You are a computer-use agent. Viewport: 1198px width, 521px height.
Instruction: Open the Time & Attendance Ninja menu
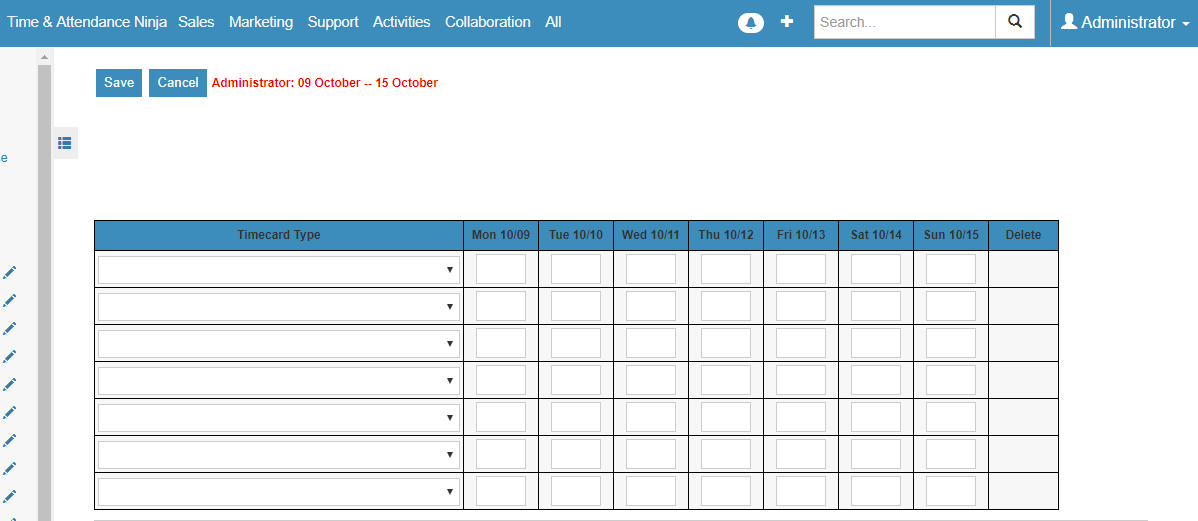[x=87, y=22]
